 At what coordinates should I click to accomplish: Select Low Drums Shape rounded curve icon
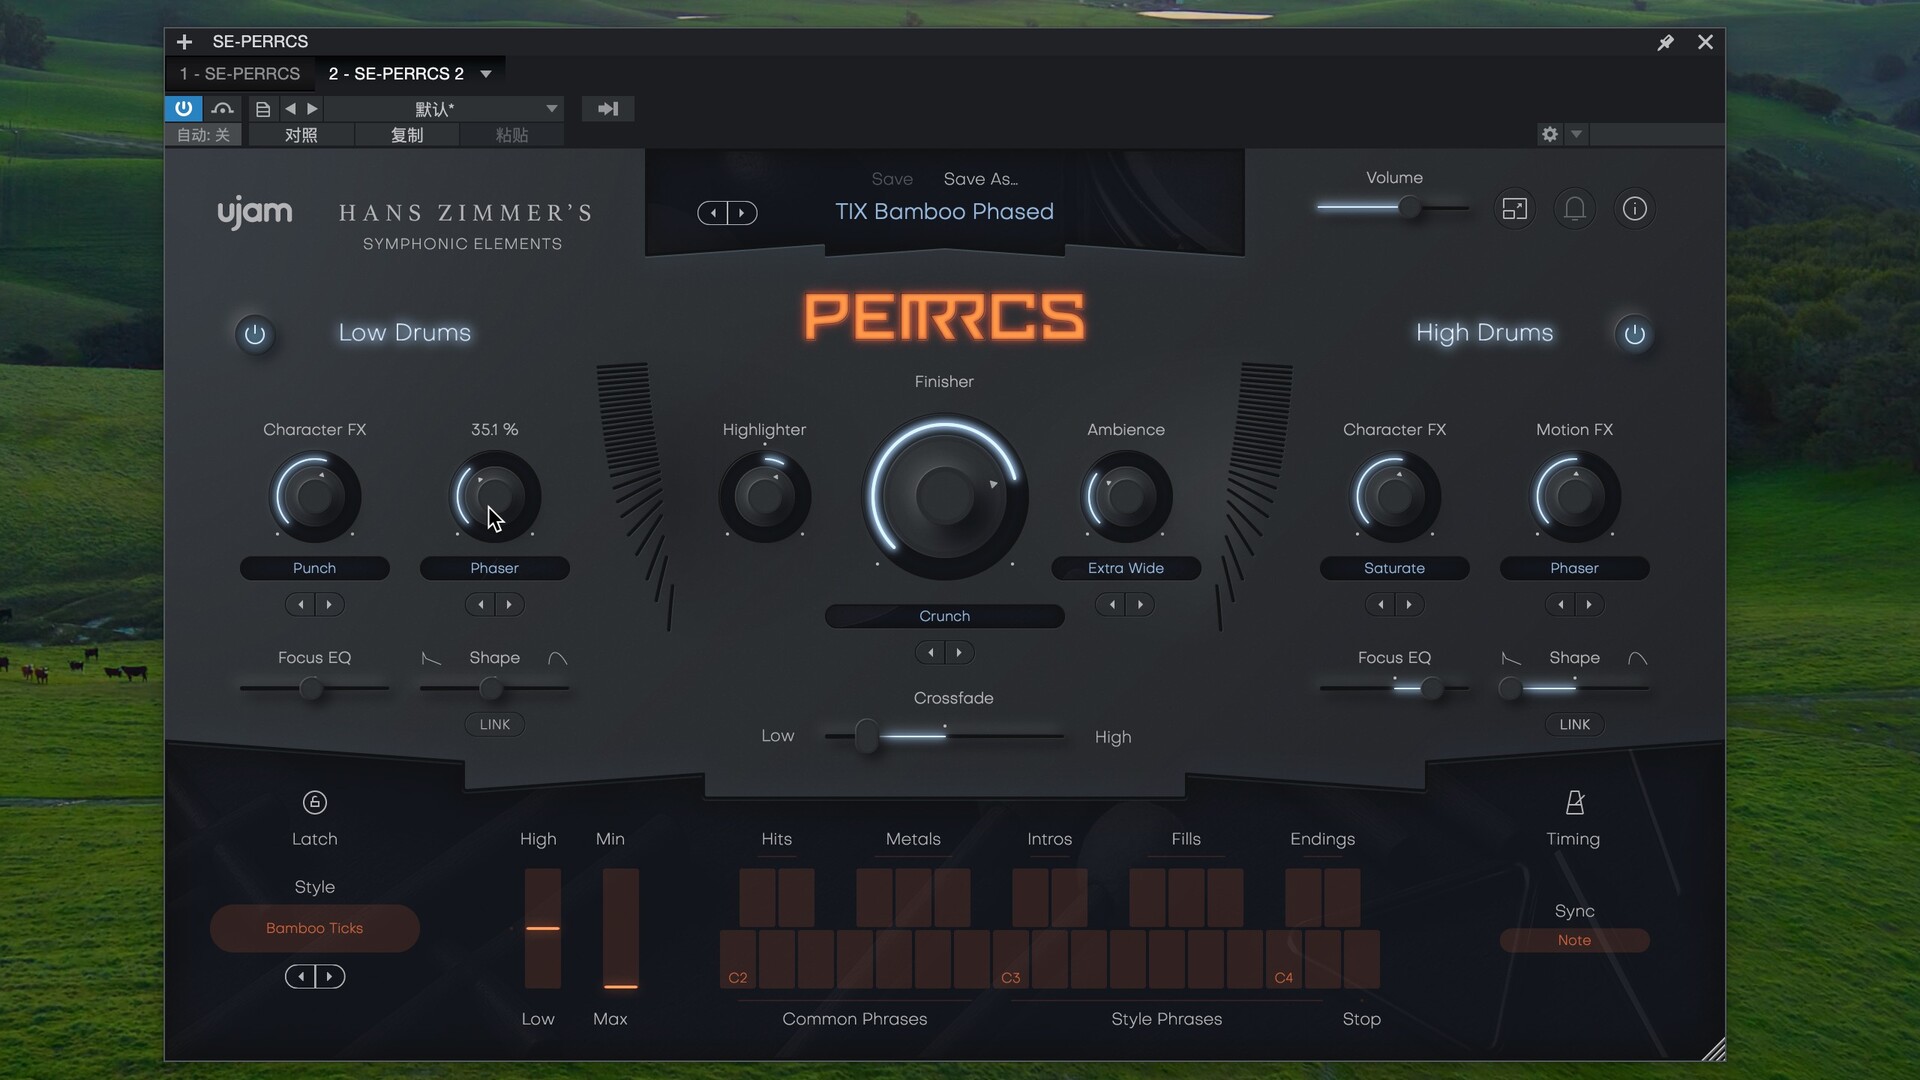click(x=557, y=658)
